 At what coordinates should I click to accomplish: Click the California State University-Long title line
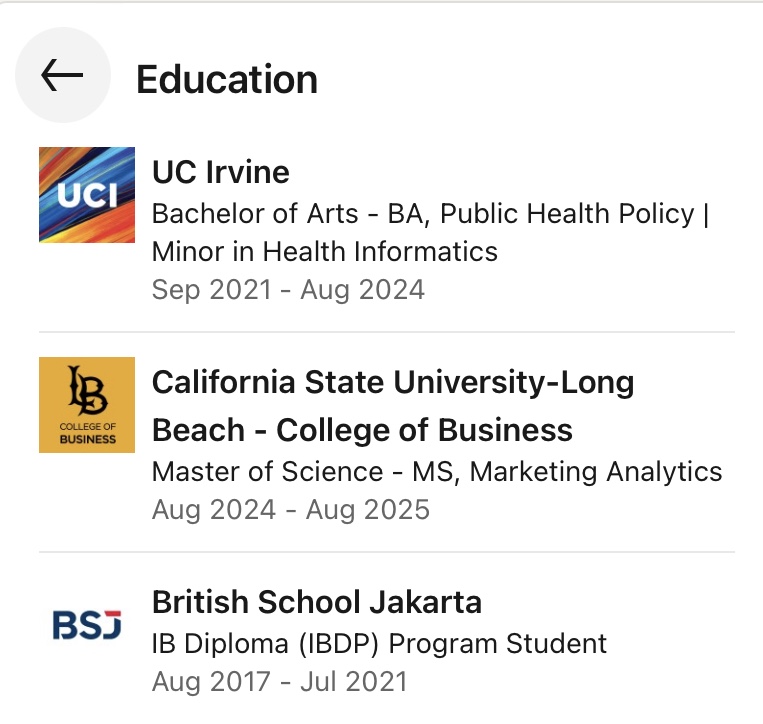click(x=393, y=381)
